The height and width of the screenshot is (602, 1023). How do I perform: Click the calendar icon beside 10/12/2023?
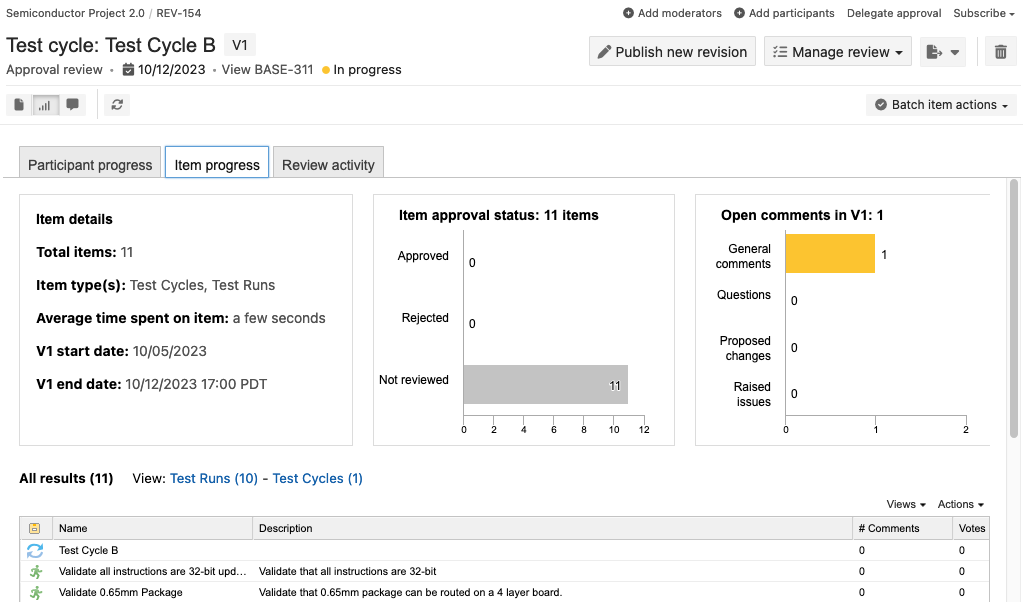coord(129,69)
